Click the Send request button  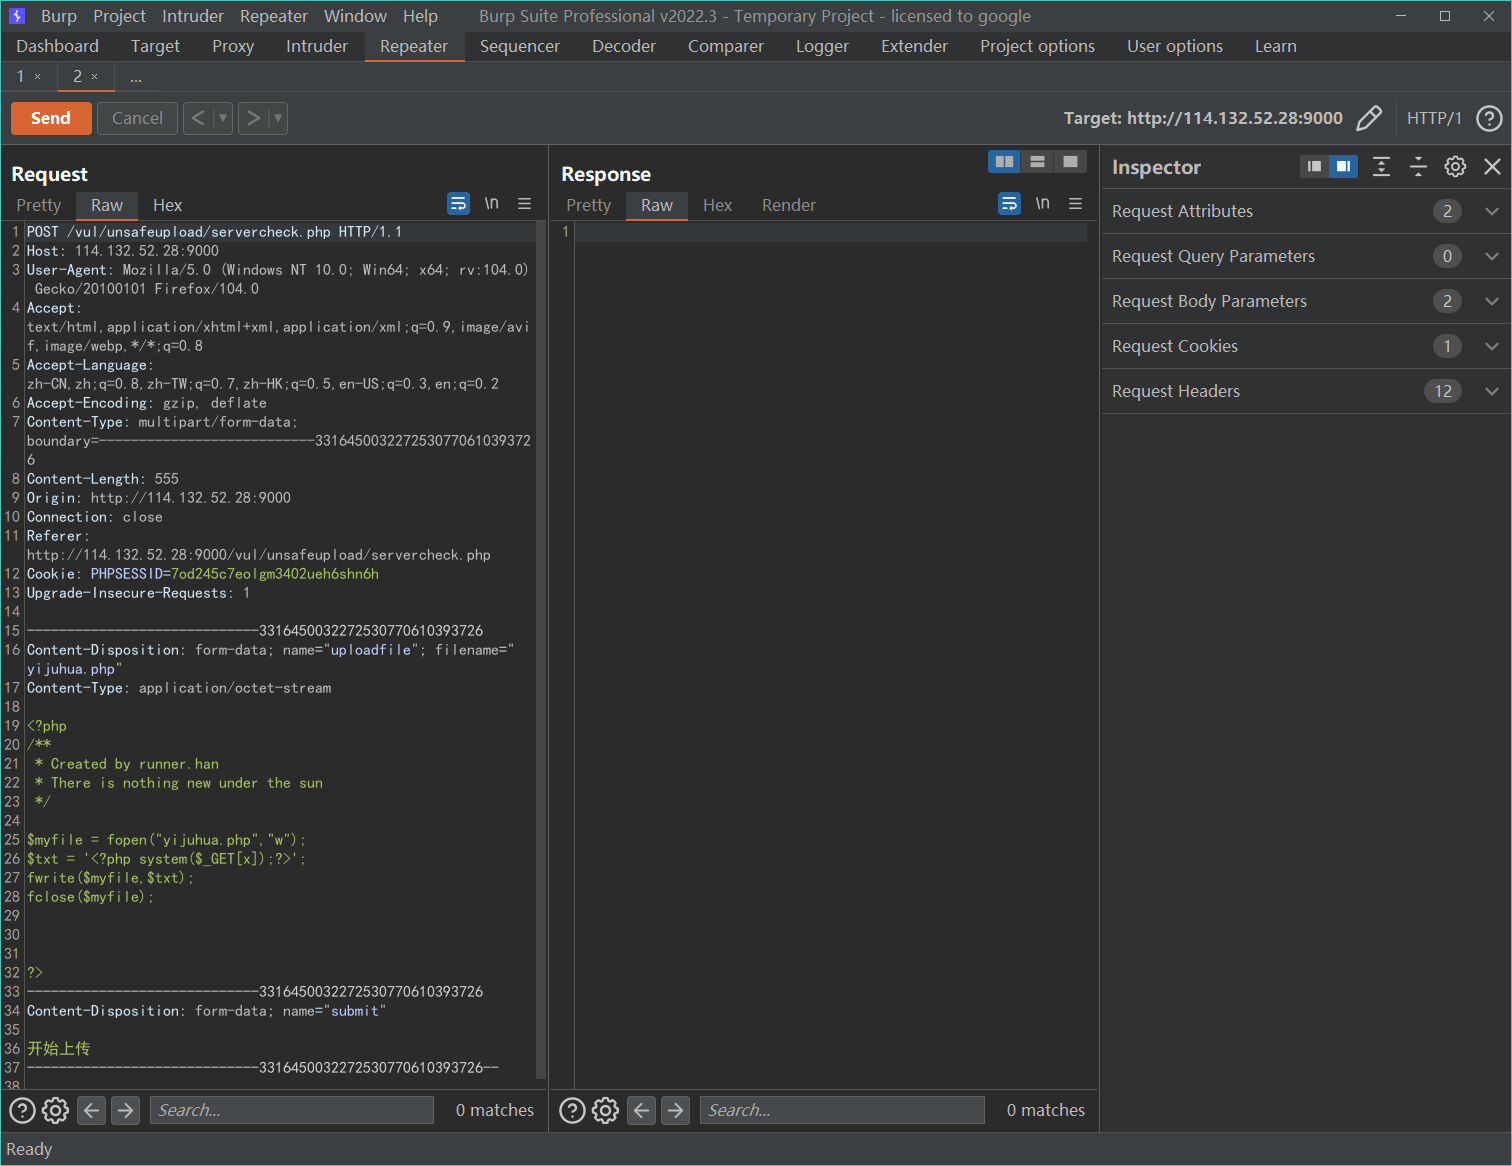point(51,118)
